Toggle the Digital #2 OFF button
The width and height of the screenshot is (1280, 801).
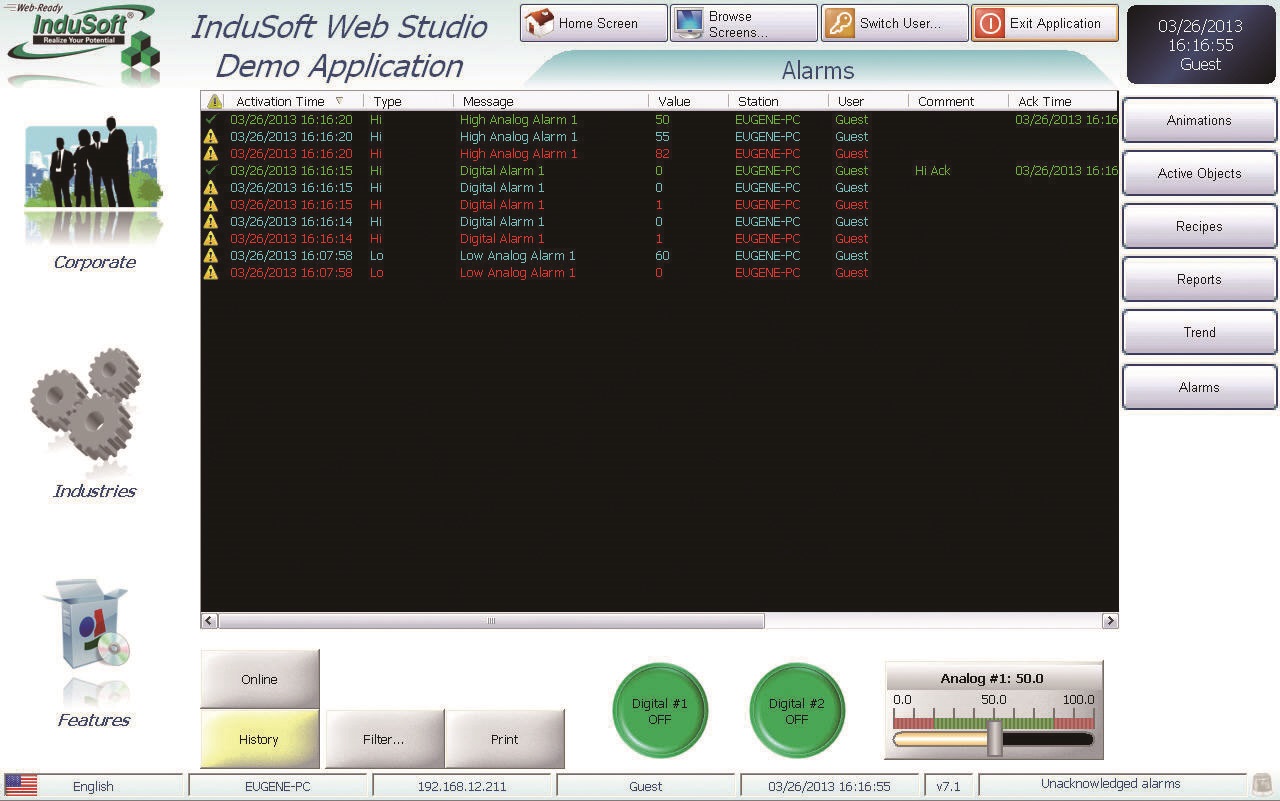(797, 710)
